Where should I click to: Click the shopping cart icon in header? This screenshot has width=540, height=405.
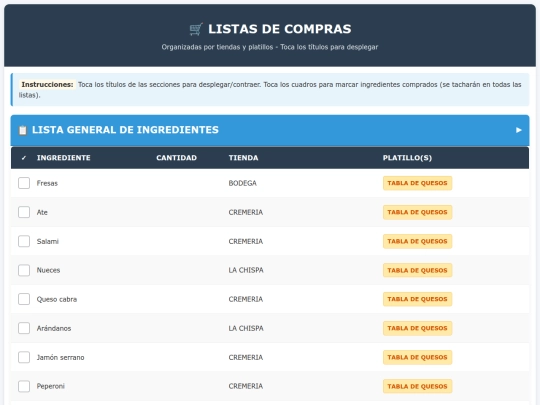click(196, 29)
